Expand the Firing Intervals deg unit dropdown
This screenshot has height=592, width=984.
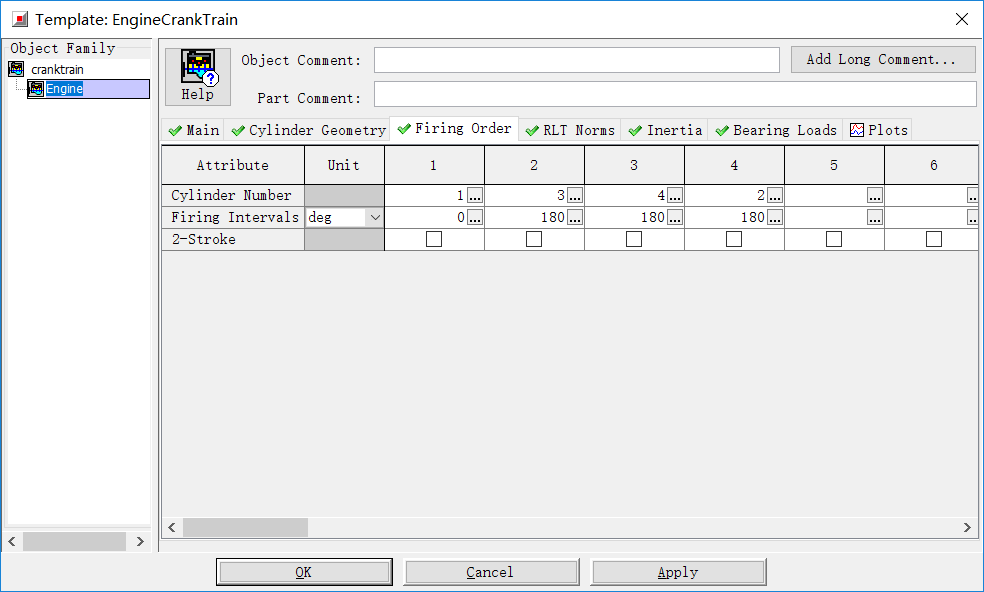(x=375, y=218)
